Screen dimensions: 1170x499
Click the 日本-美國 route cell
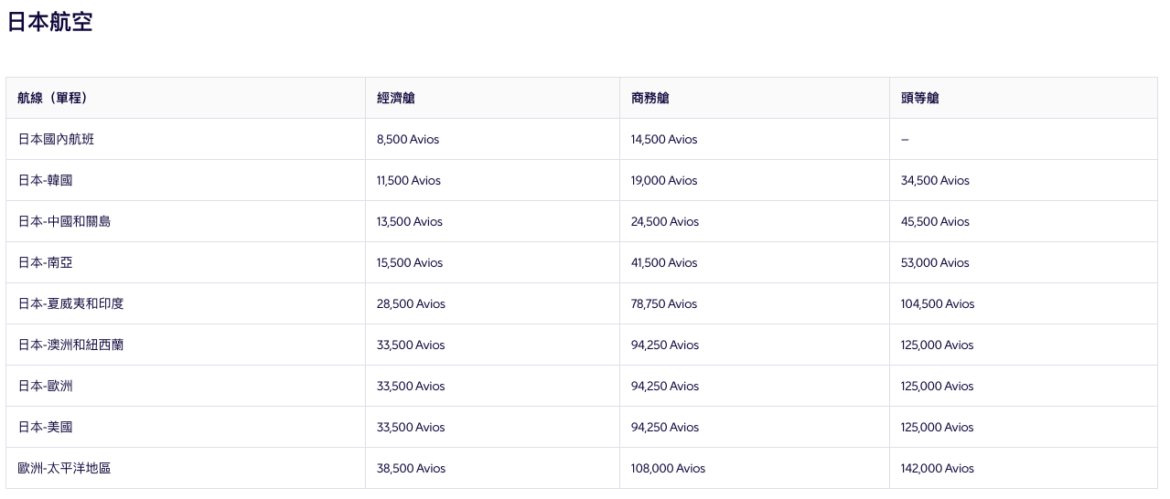[45, 427]
